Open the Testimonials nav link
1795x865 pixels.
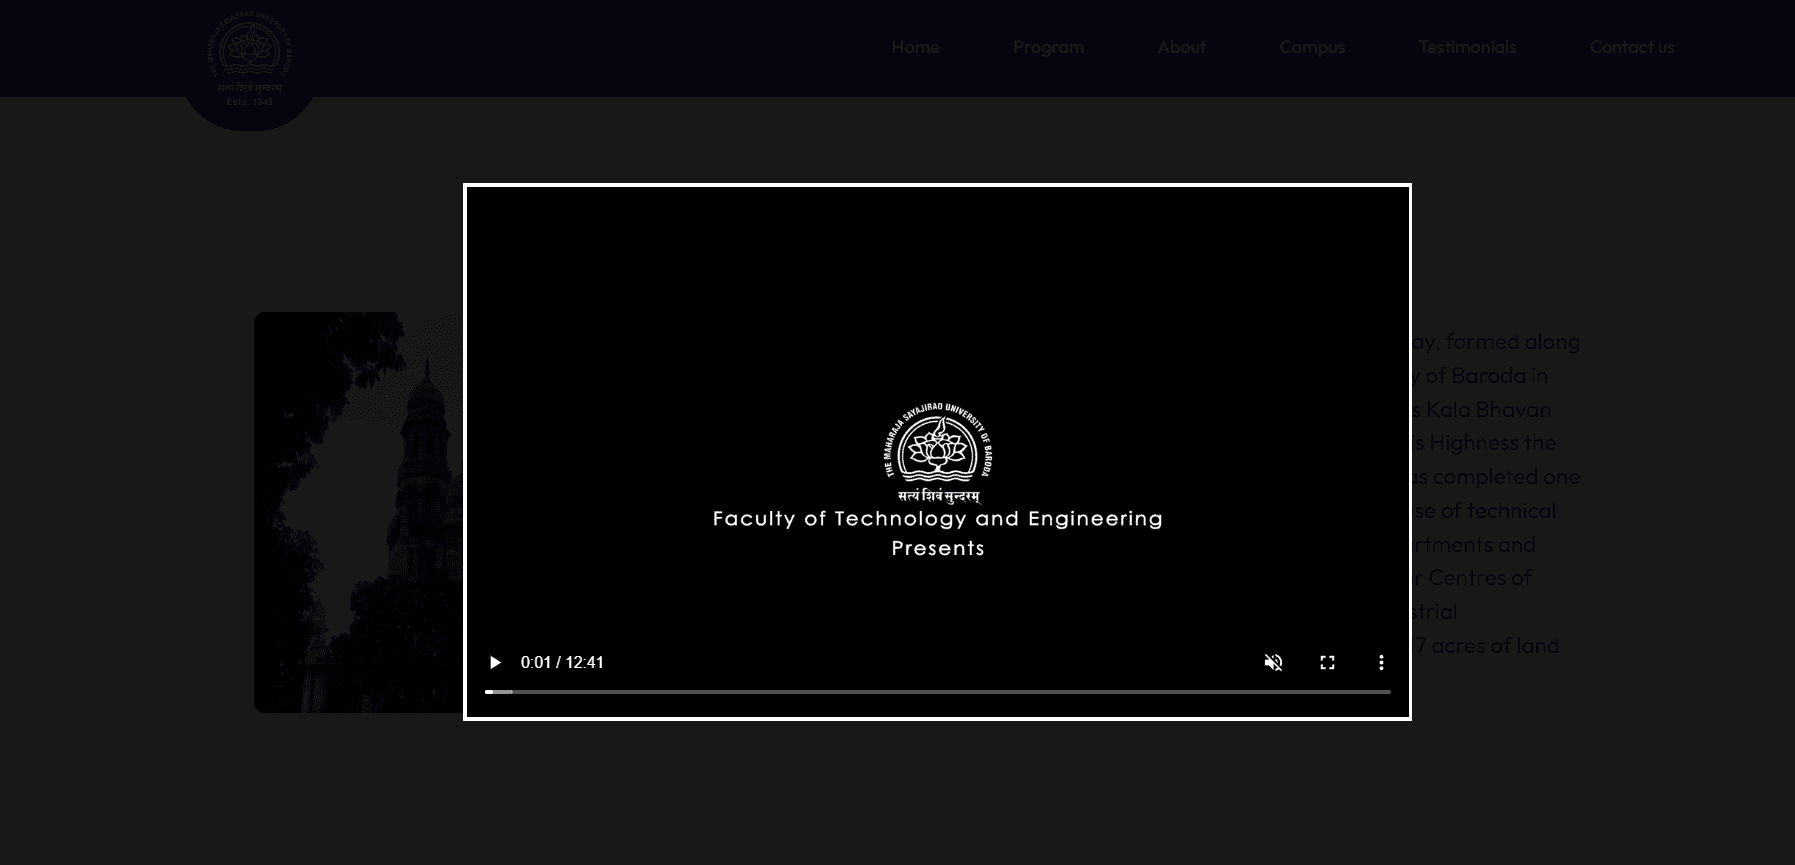(x=1467, y=47)
